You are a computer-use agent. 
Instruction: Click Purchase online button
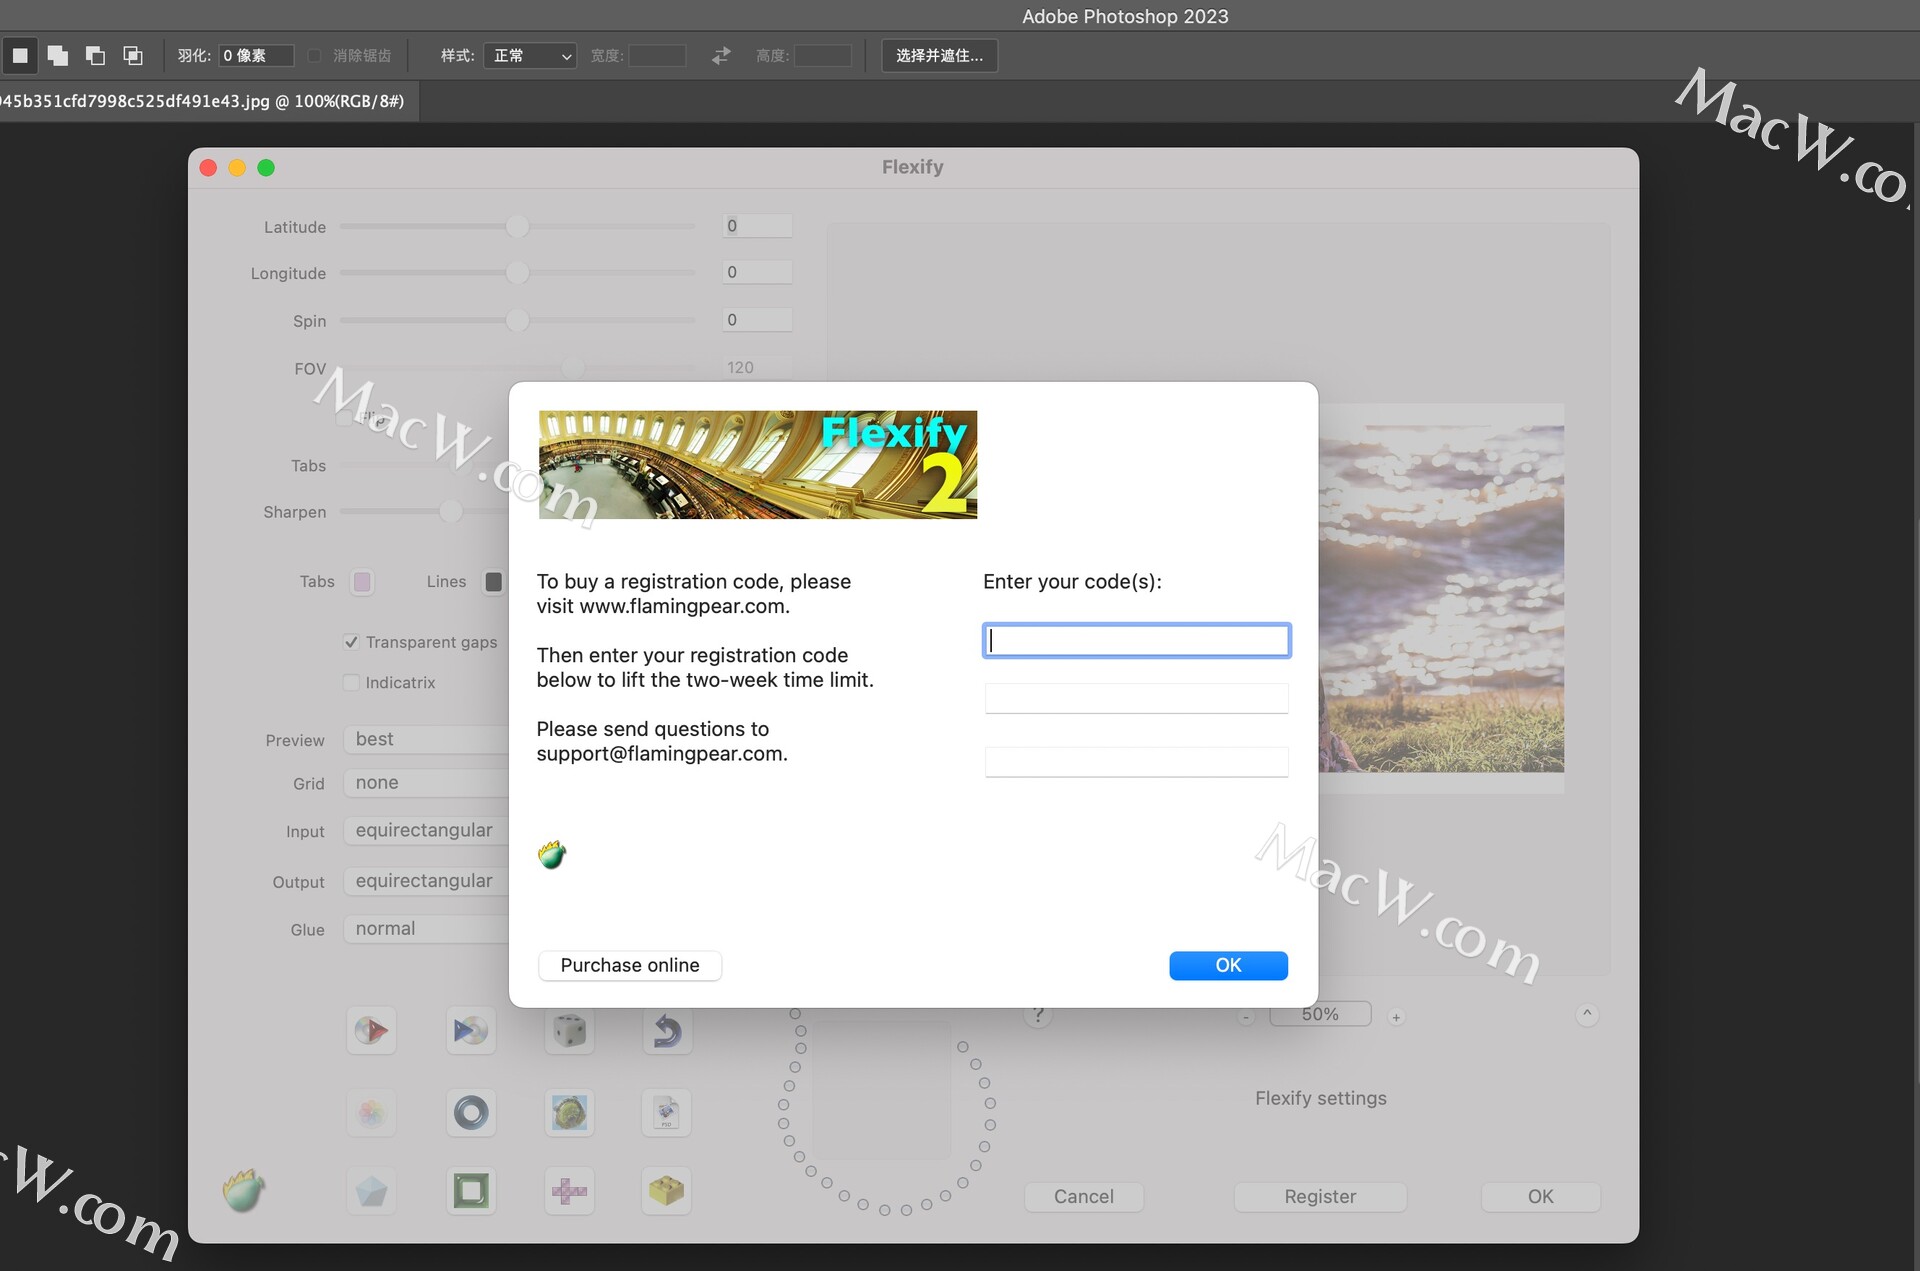pyautogui.click(x=630, y=965)
